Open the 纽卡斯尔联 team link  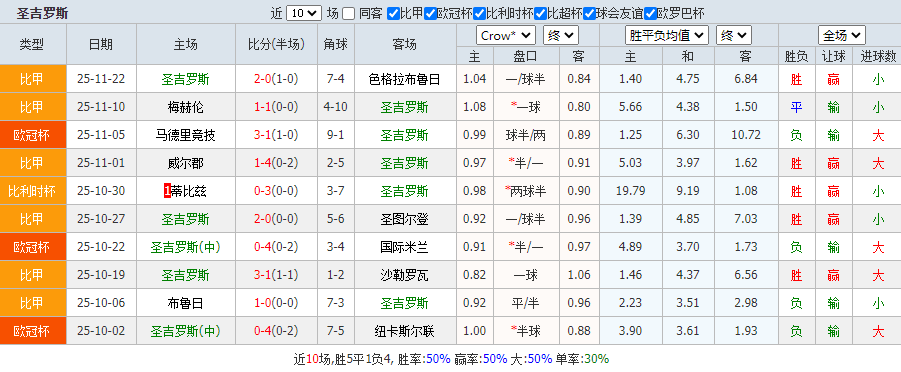click(405, 332)
